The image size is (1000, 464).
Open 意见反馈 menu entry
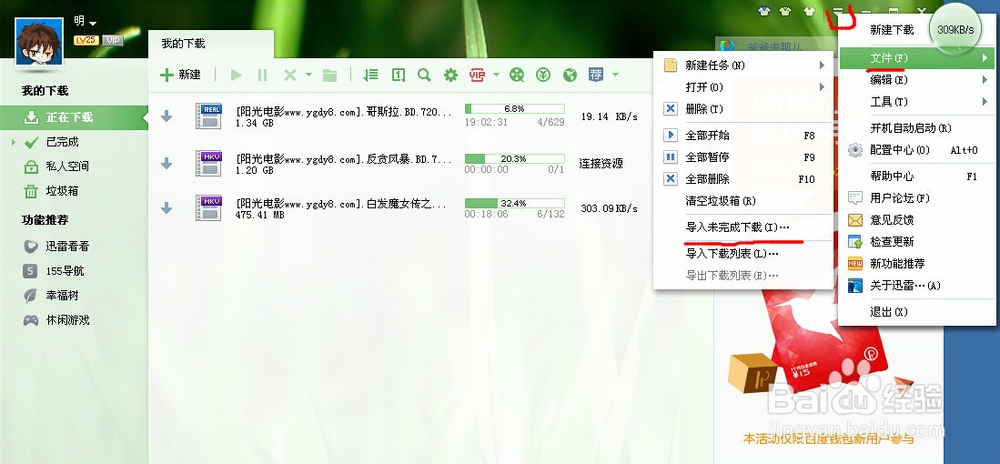pos(916,220)
